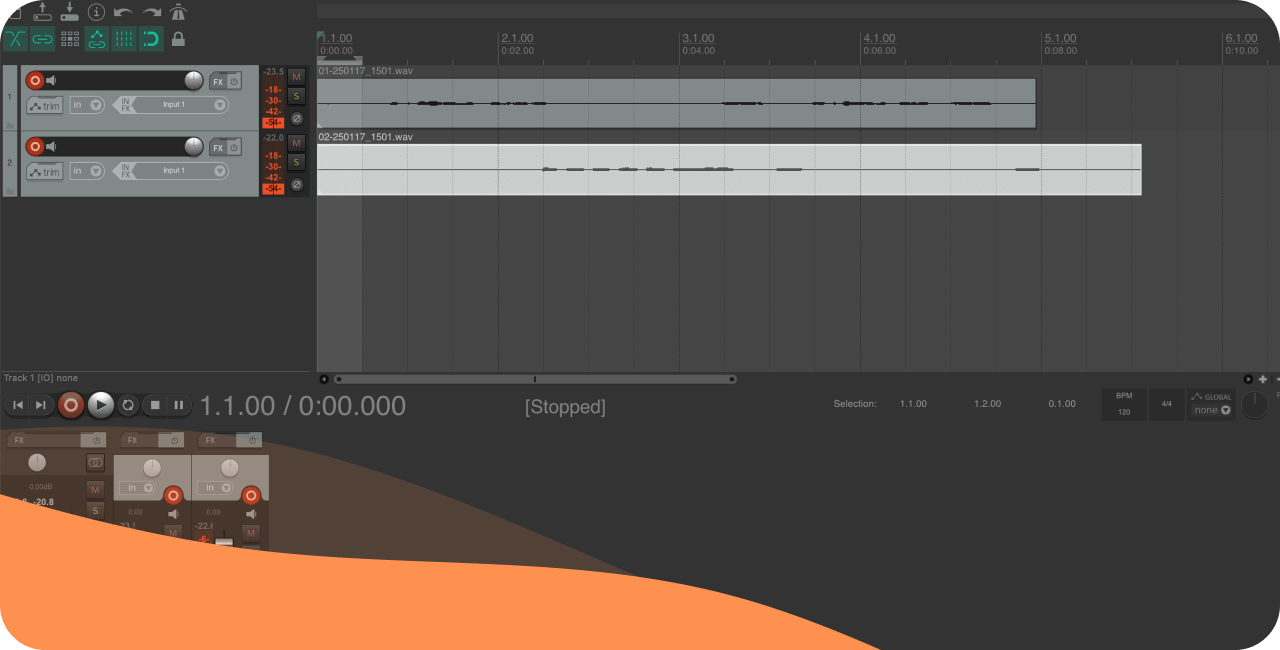Toggle the metronome icon

(178, 12)
